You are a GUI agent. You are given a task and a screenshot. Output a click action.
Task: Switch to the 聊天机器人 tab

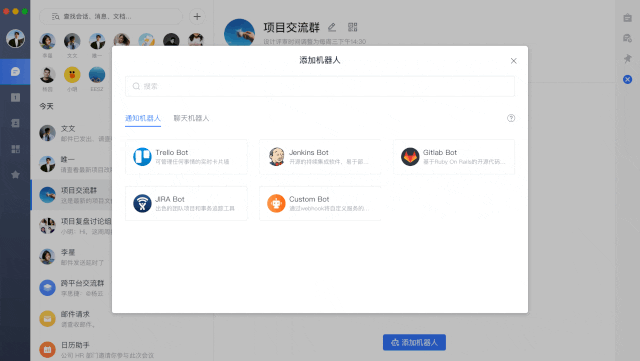click(x=191, y=118)
